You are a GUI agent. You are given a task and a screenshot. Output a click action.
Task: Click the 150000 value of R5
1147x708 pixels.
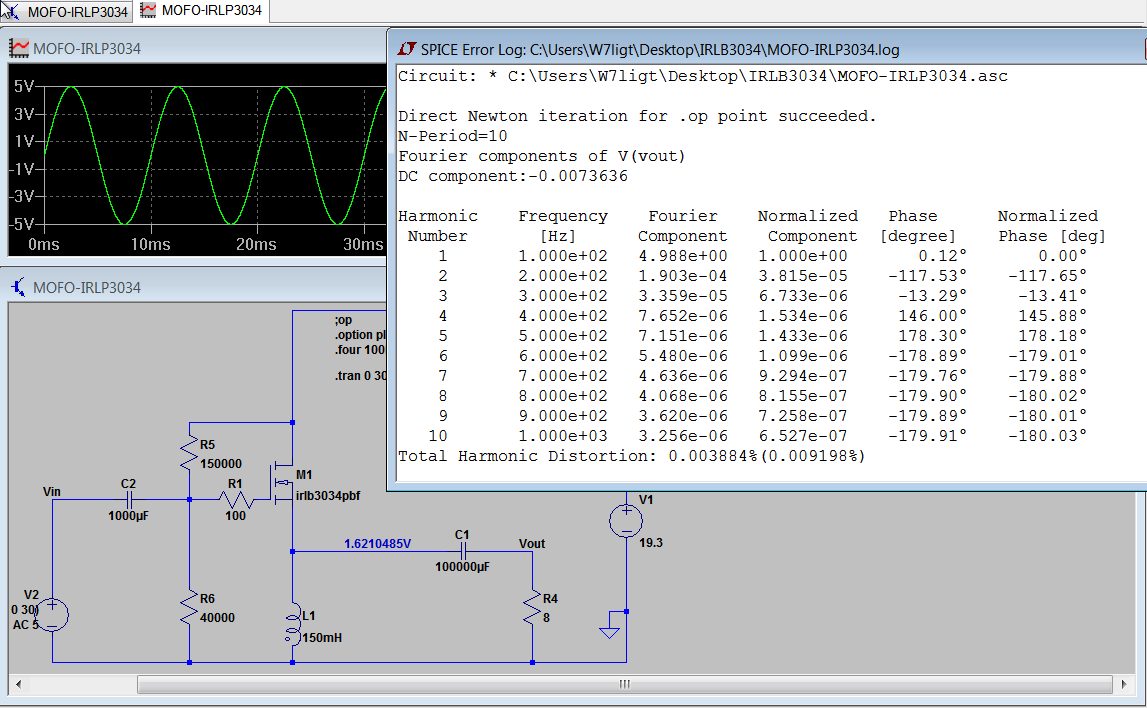point(221,464)
